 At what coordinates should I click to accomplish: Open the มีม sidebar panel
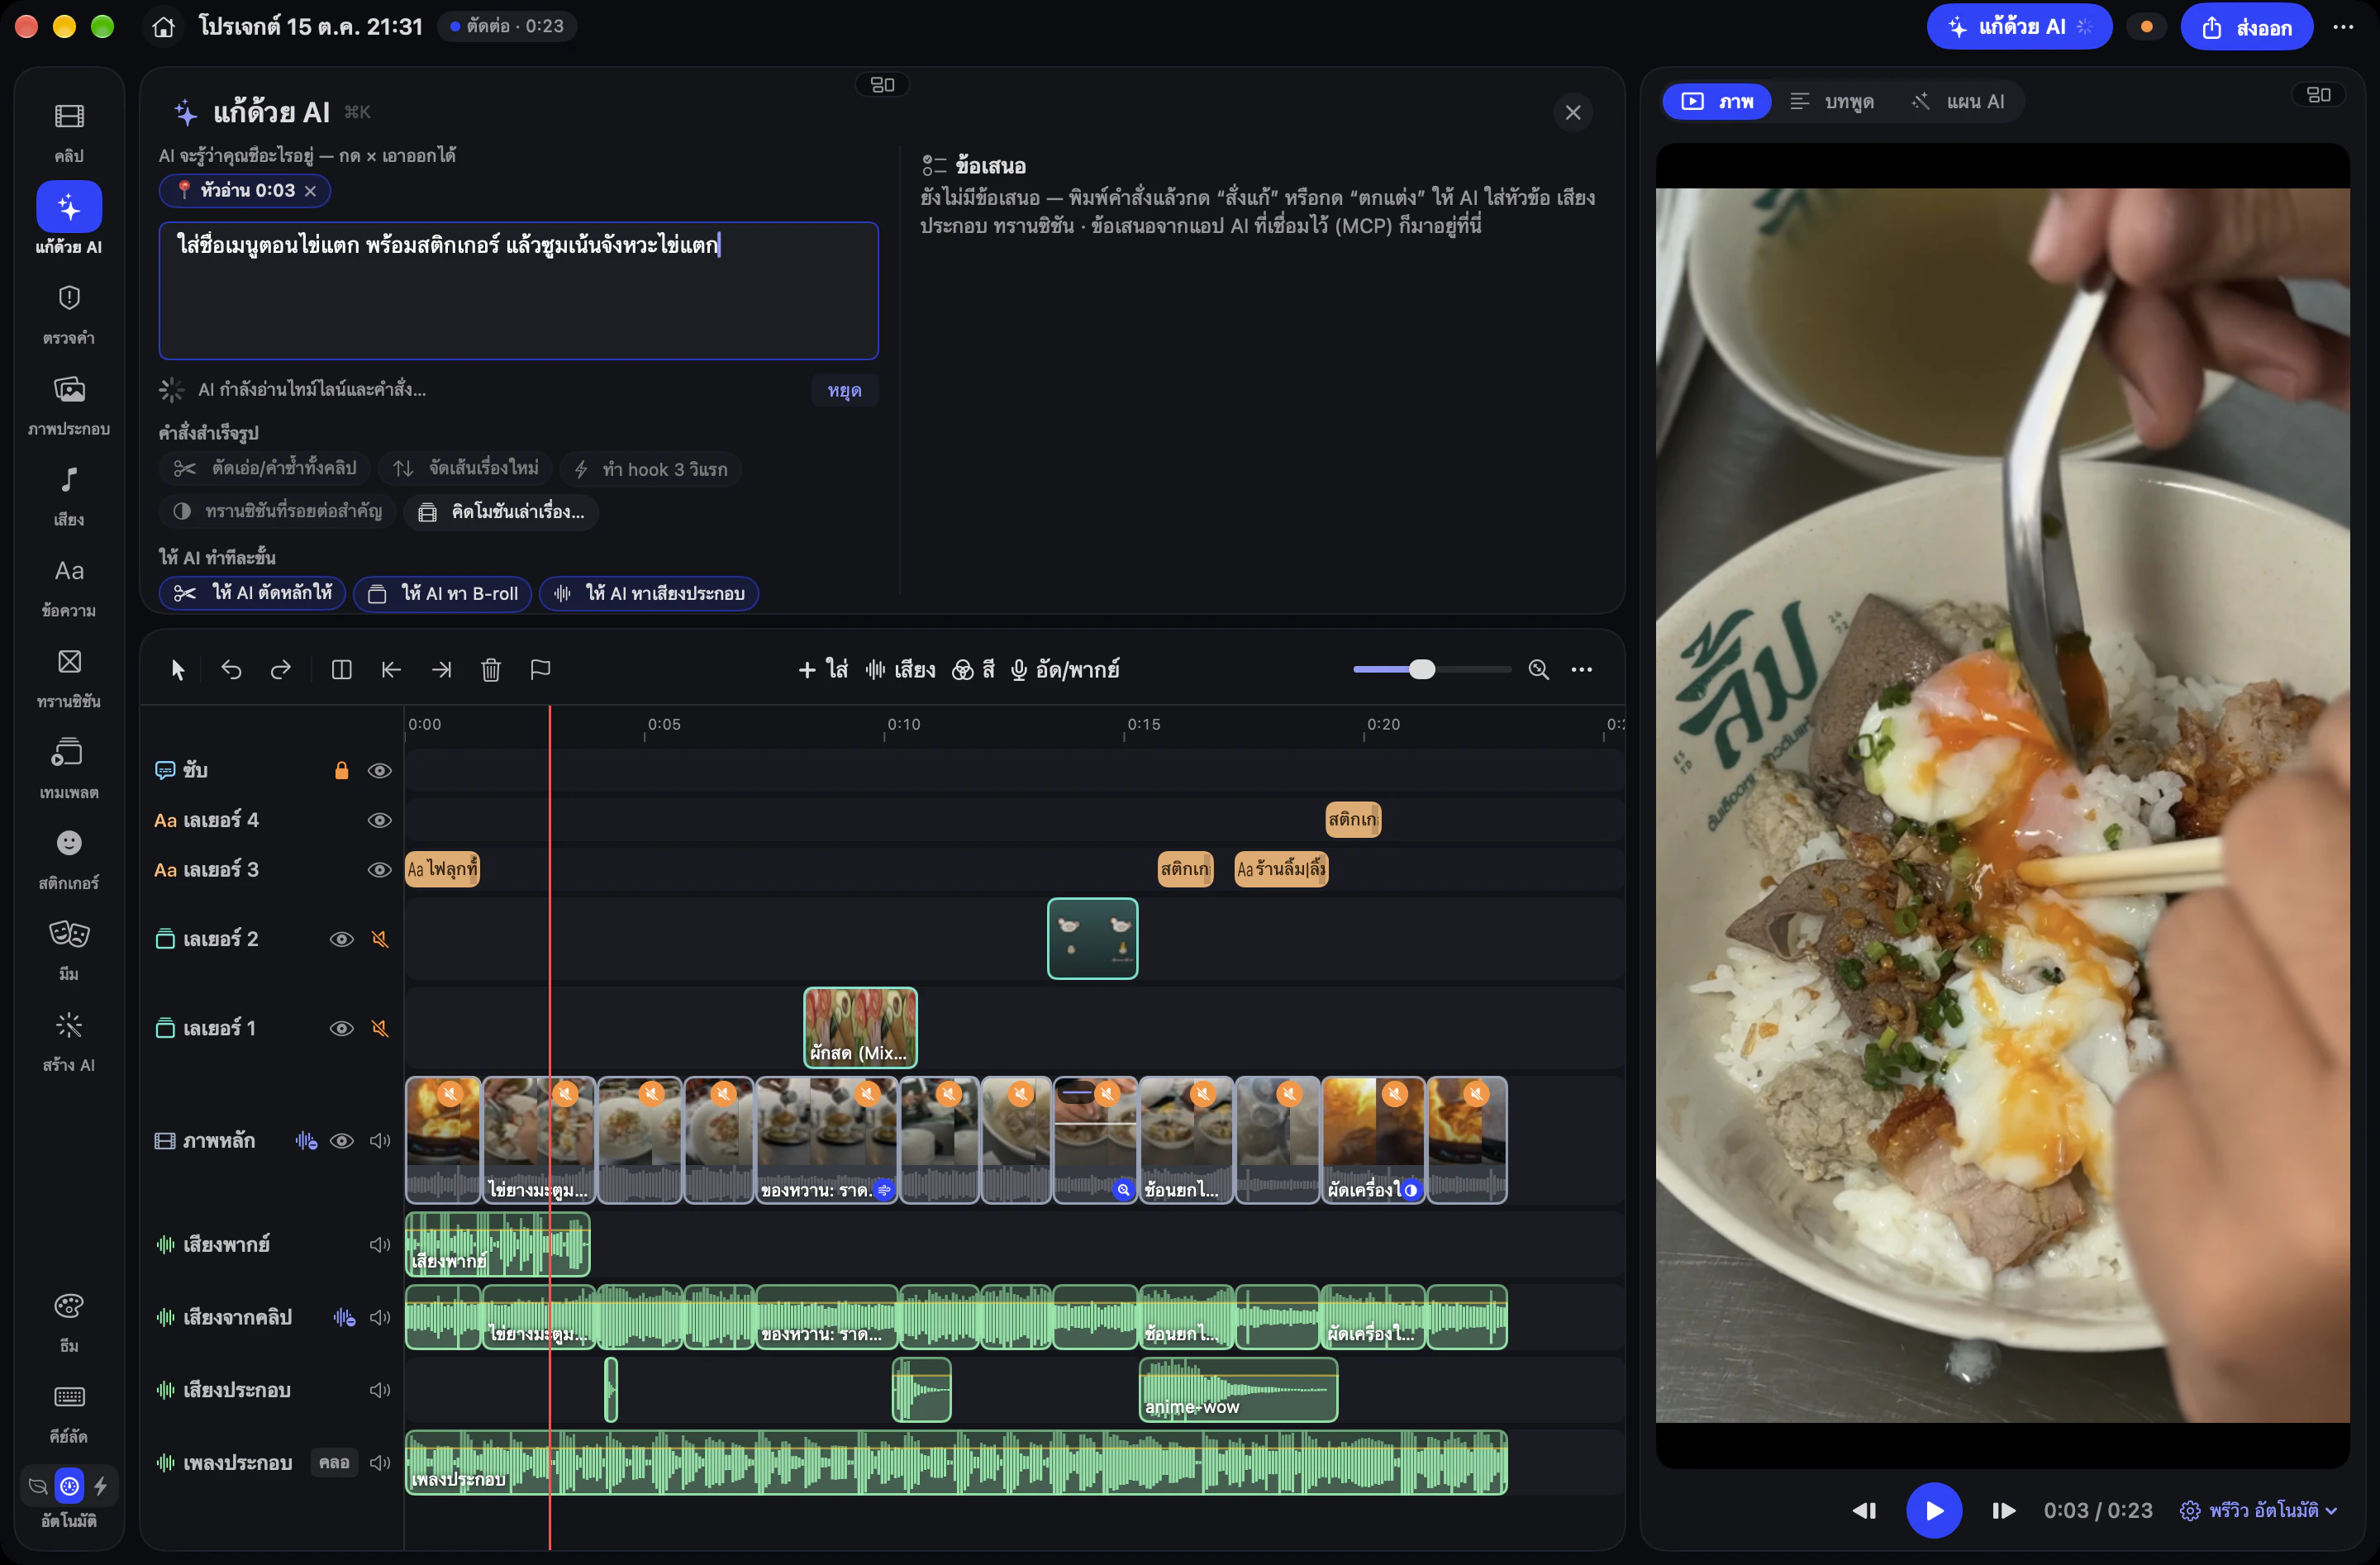pos(69,951)
